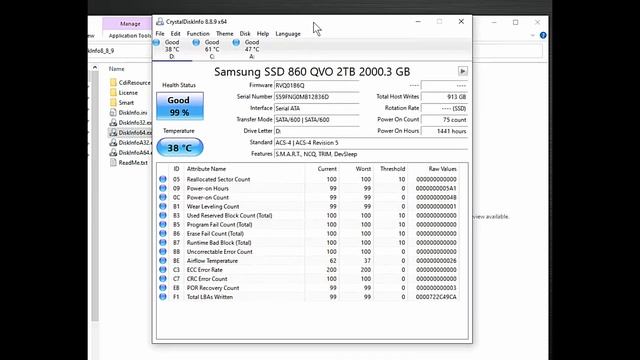Select drive D: tab showing 38 °C
This screenshot has width=640, height=360.
pyautogui.click(x=172, y=49)
